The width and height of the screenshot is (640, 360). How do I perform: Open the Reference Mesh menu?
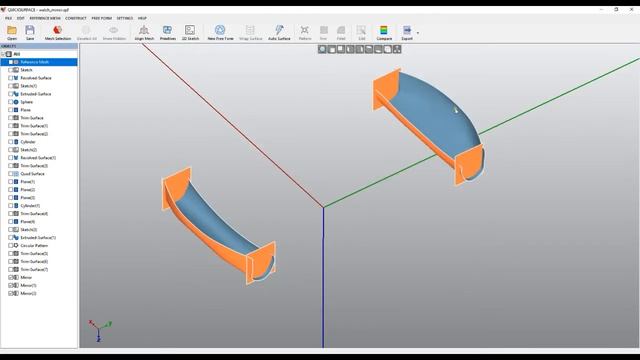pyautogui.click(x=45, y=18)
